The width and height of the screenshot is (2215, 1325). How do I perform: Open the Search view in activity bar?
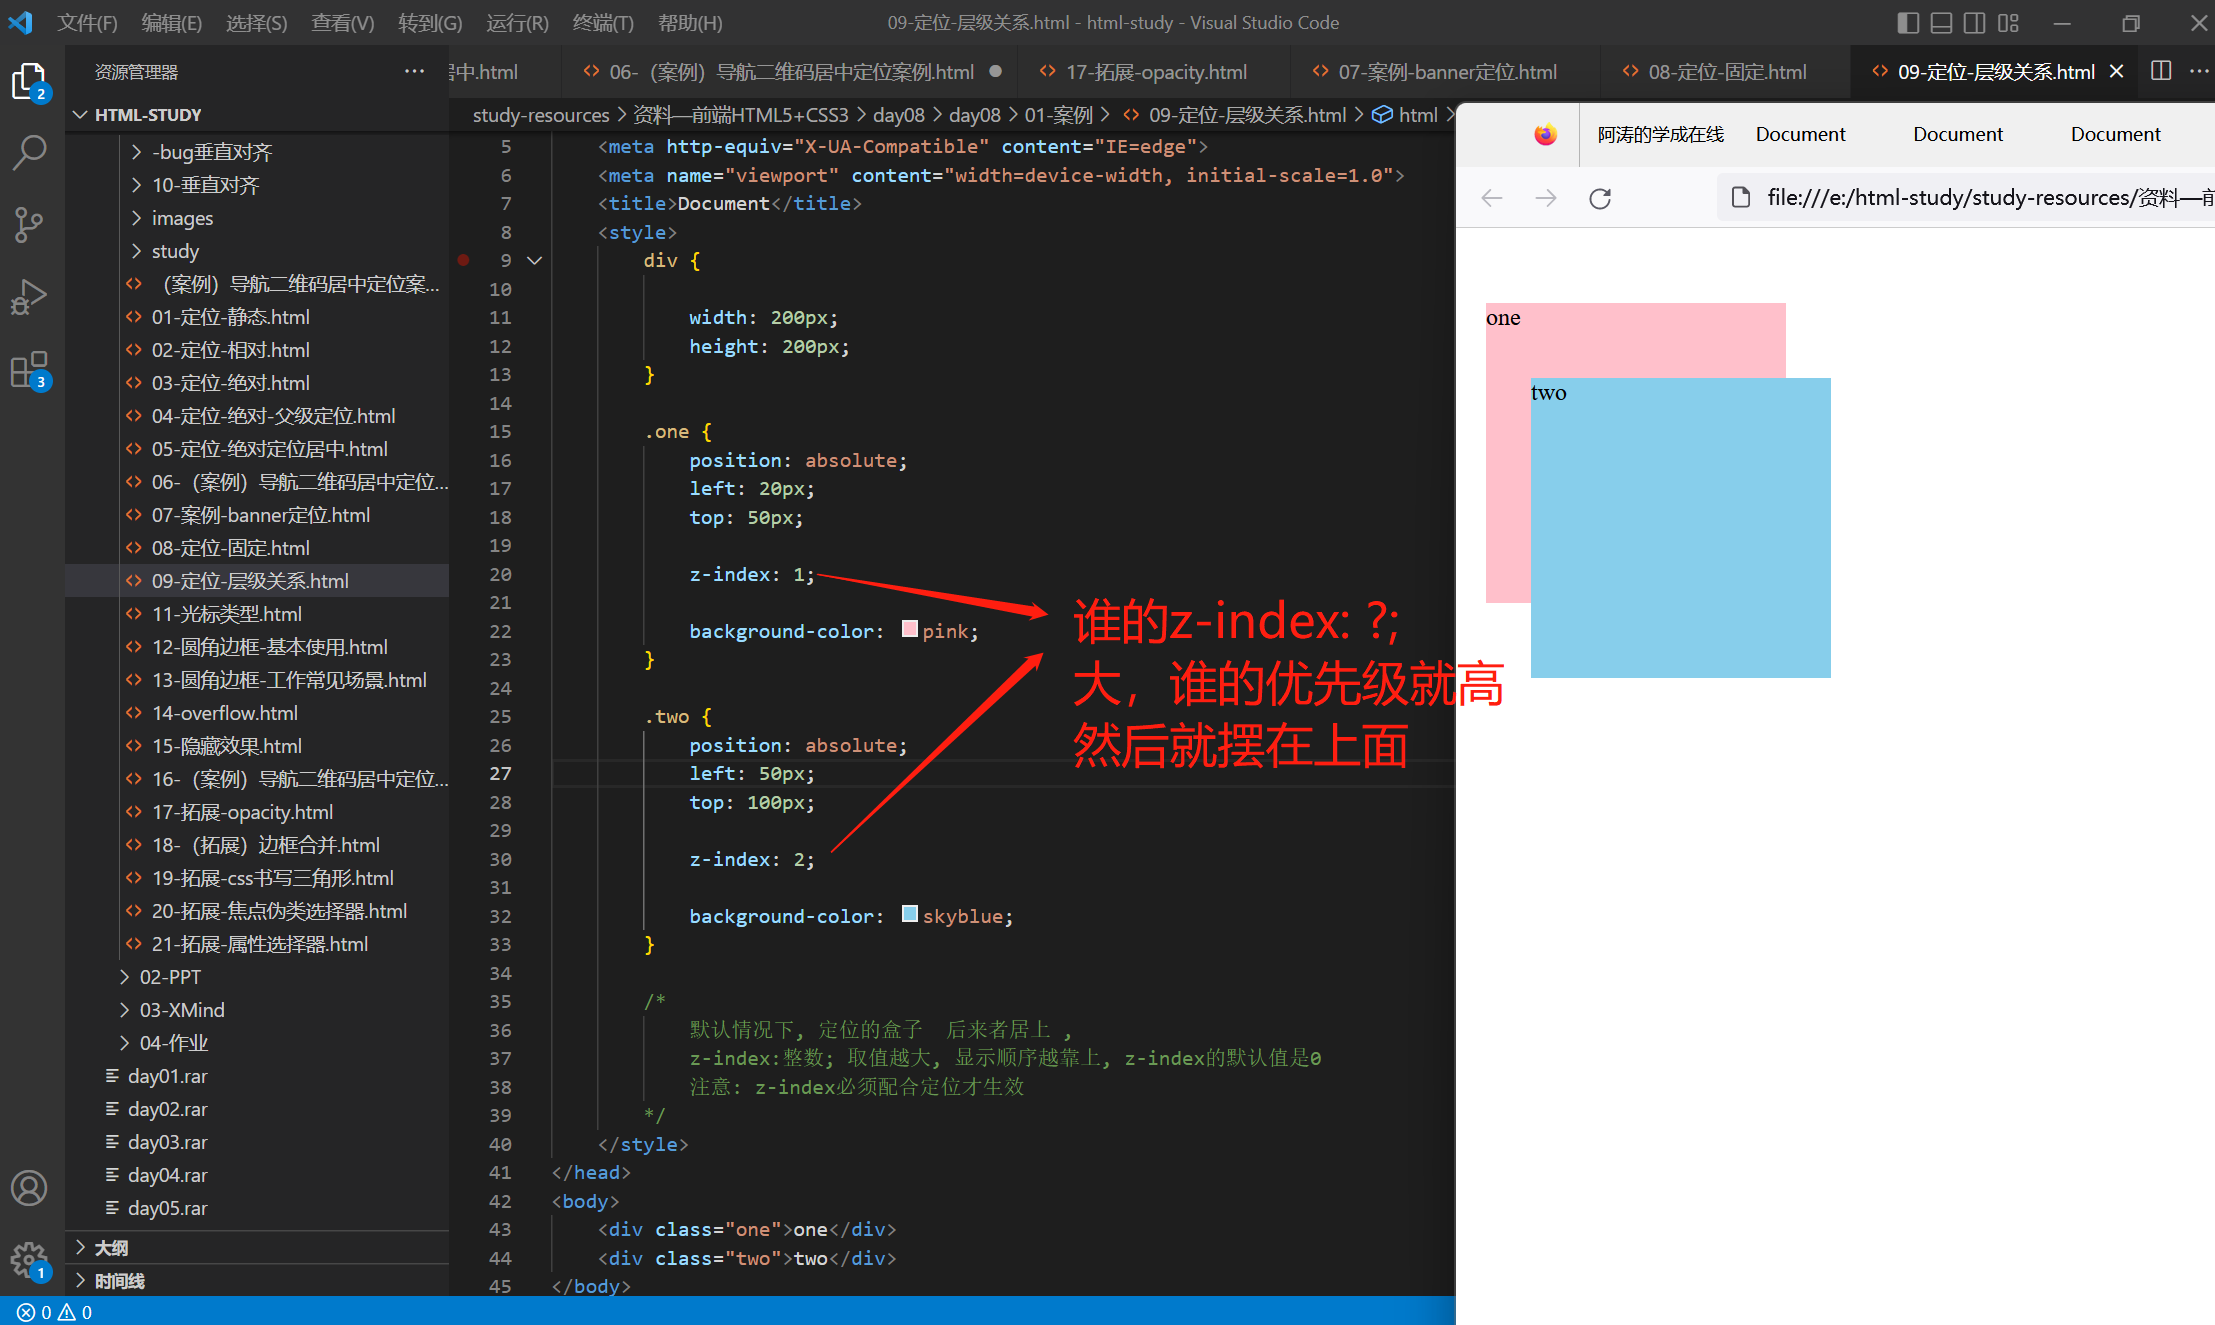tap(29, 153)
